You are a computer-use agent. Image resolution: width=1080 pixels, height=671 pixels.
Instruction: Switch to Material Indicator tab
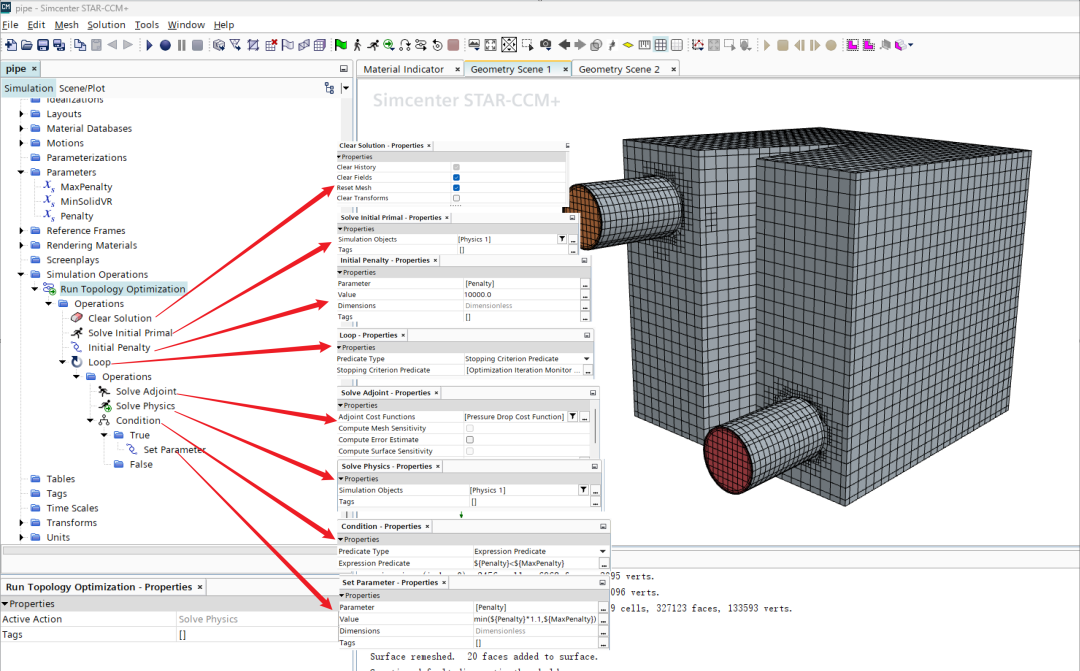coord(404,69)
